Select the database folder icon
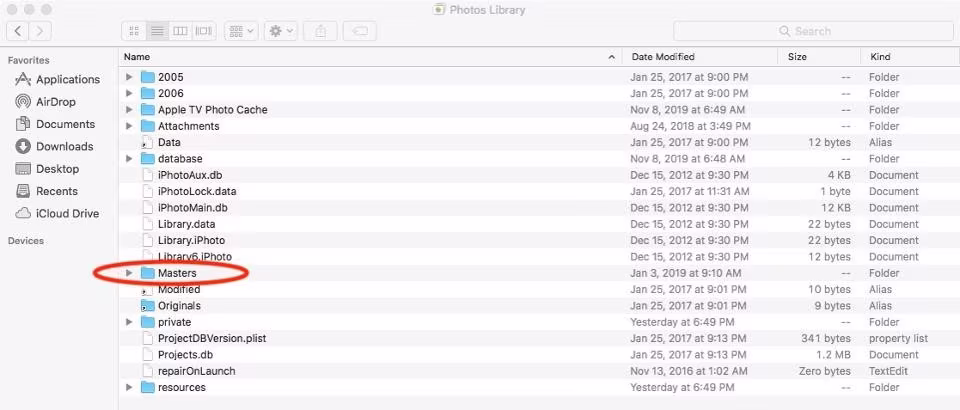 [148, 159]
